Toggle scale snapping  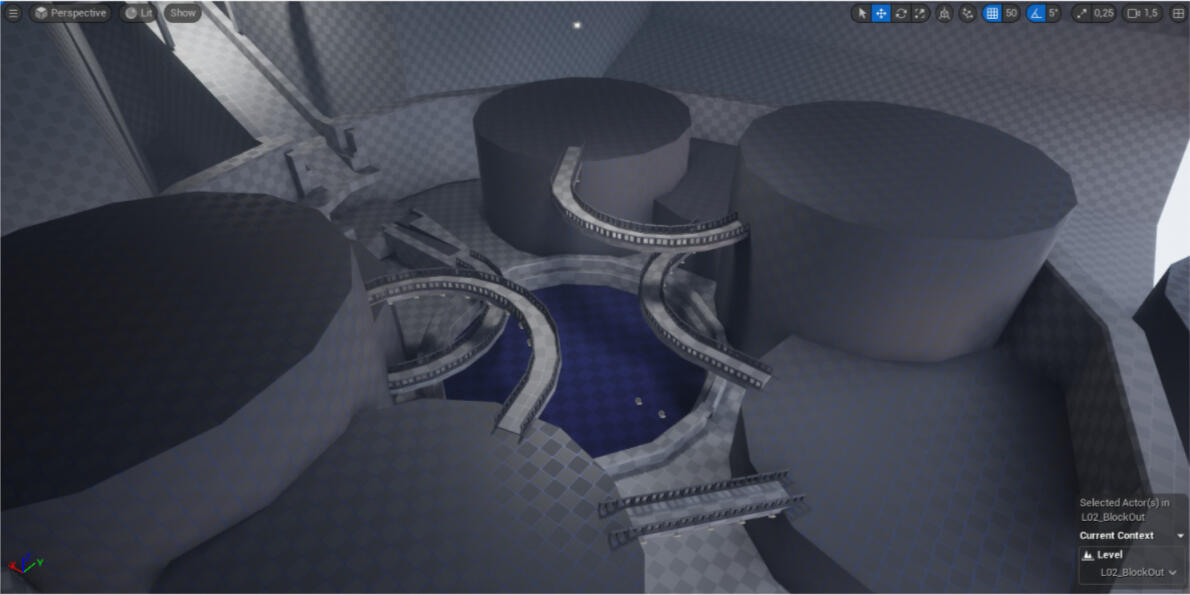1083,13
